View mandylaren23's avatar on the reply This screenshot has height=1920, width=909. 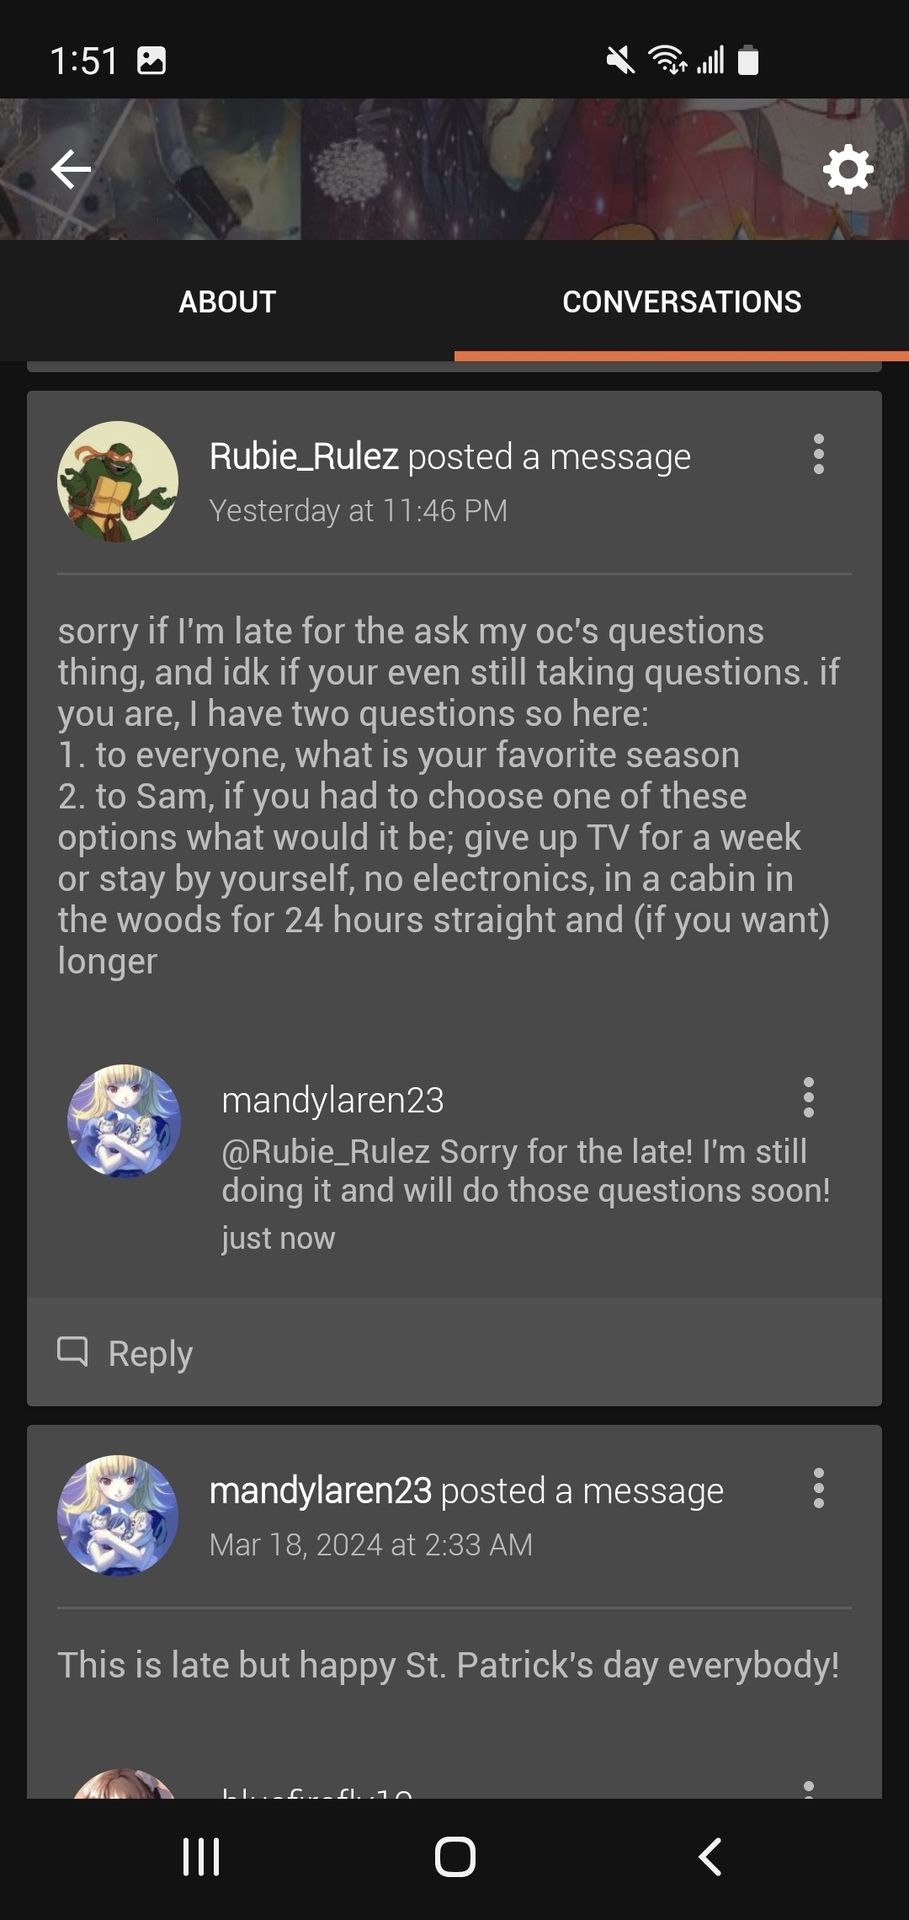[124, 1121]
